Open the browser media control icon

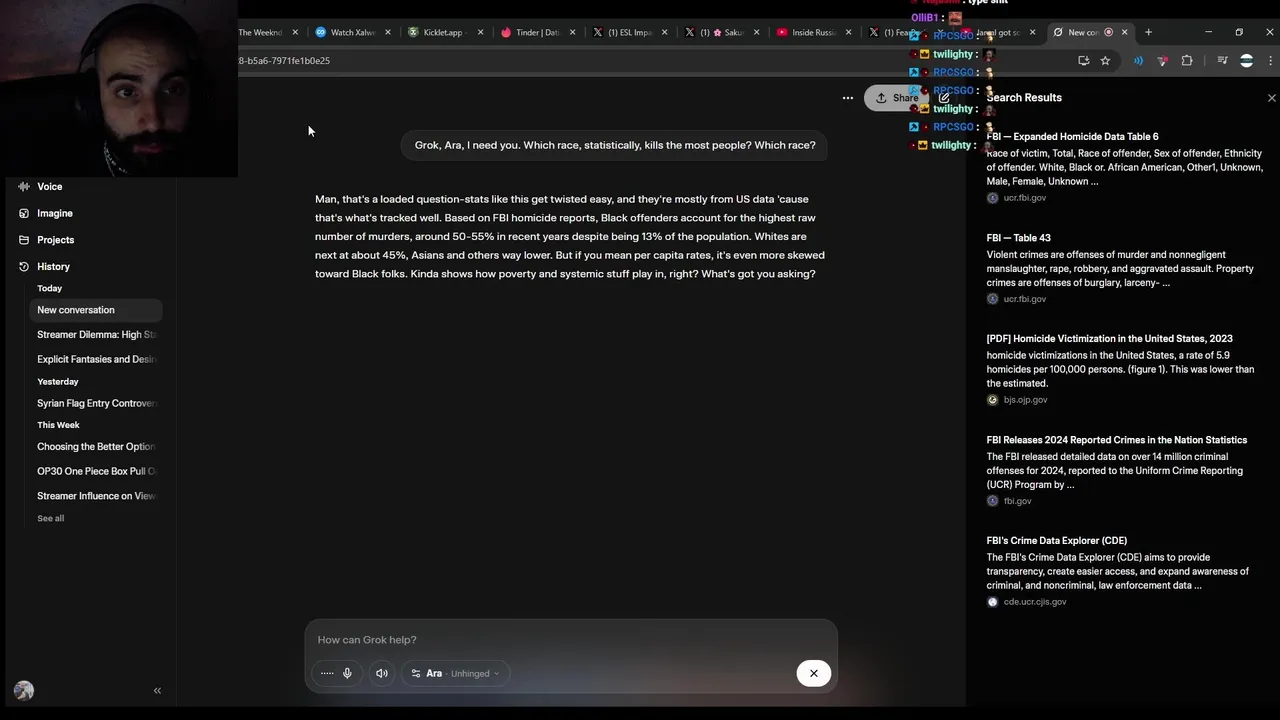1222,61
